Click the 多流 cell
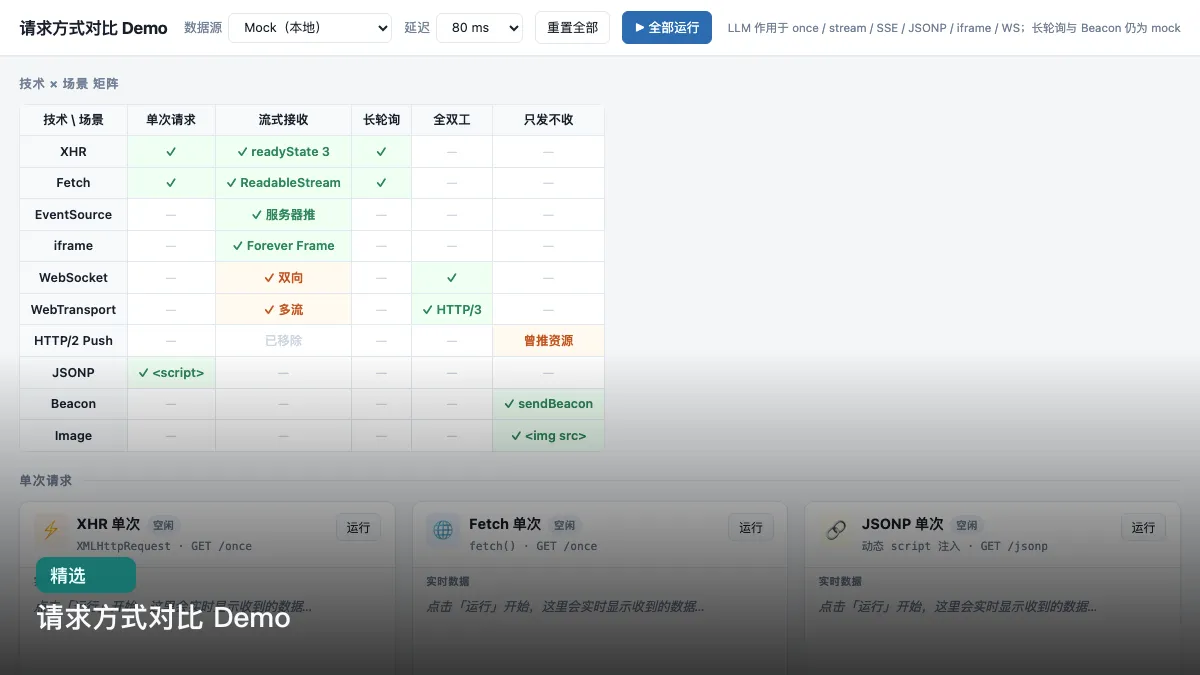The height and width of the screenshot is (675, 1200). point(283,310)
